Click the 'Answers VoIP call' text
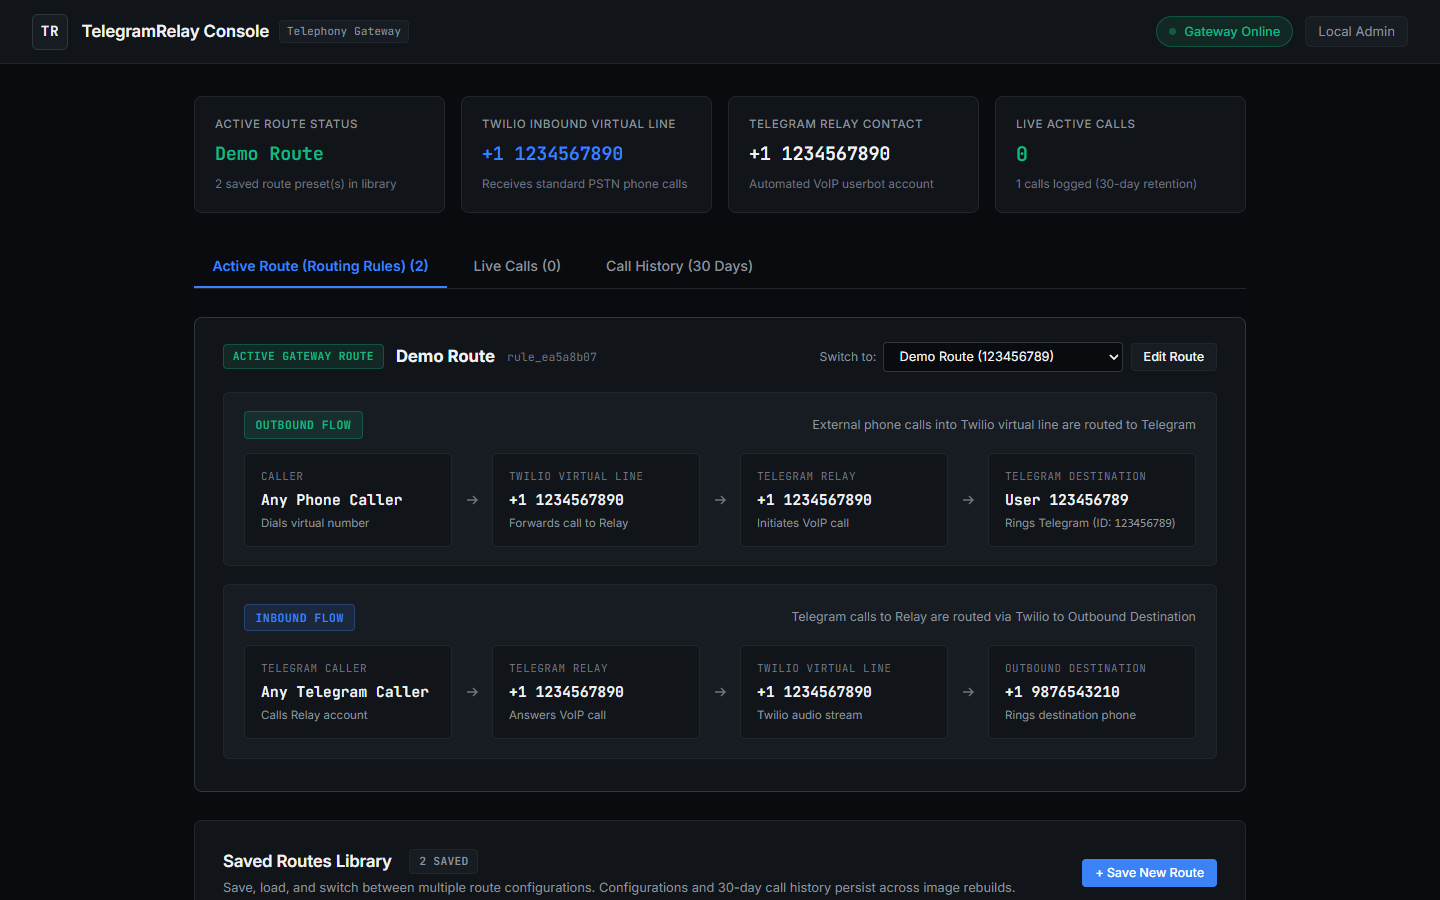1440x900 pixels. (x=557, y=715)
